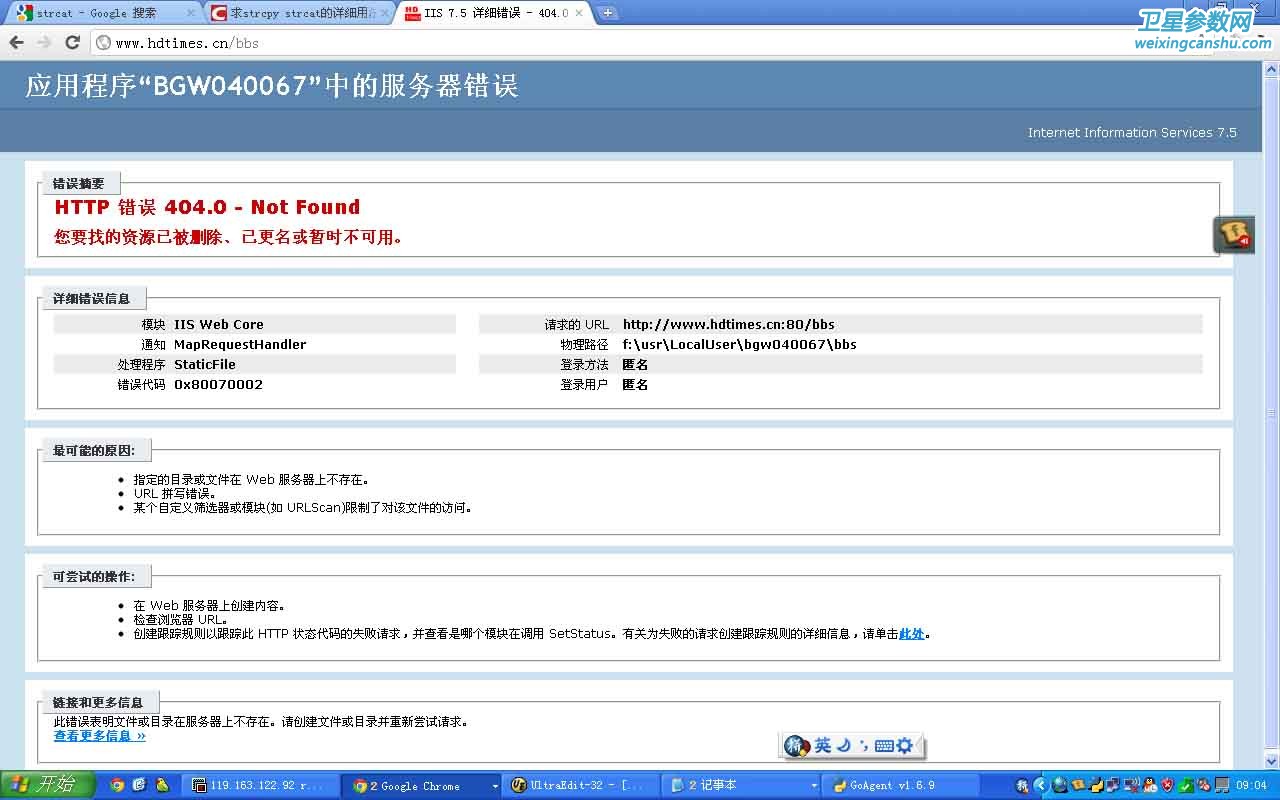The width and height of the screenshot is (1280, 800).
Task: Click the clock showing 09:04
Action: [1251, 785]
